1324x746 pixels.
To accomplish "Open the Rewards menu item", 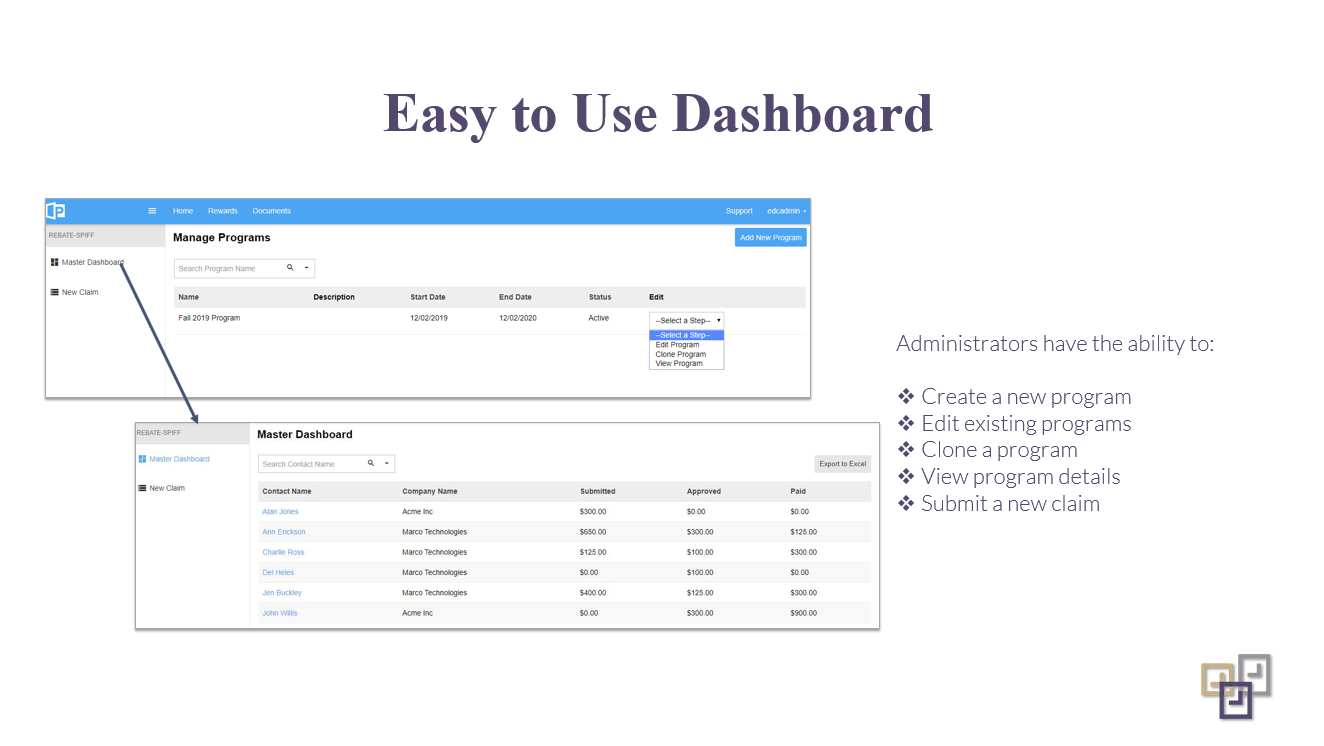I will coord(222,212).
